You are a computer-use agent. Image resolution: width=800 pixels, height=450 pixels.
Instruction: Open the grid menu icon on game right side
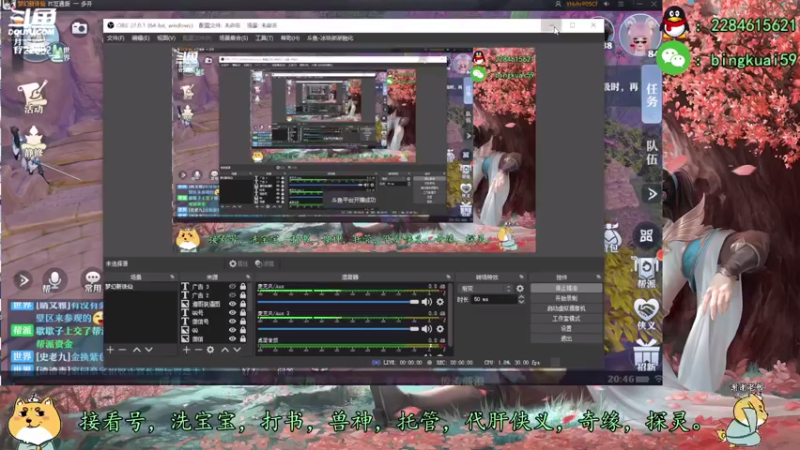coord(646,235)
